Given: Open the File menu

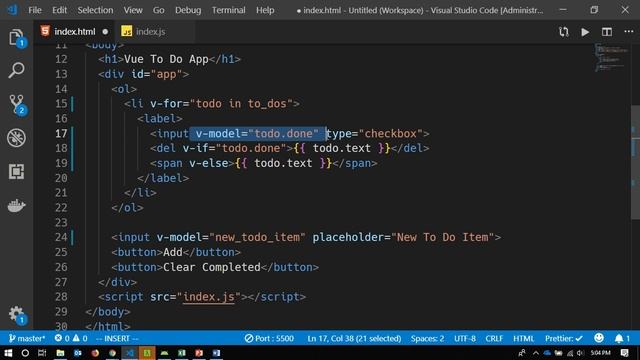Looking at the screenshot, I should (x=35, y=10).
